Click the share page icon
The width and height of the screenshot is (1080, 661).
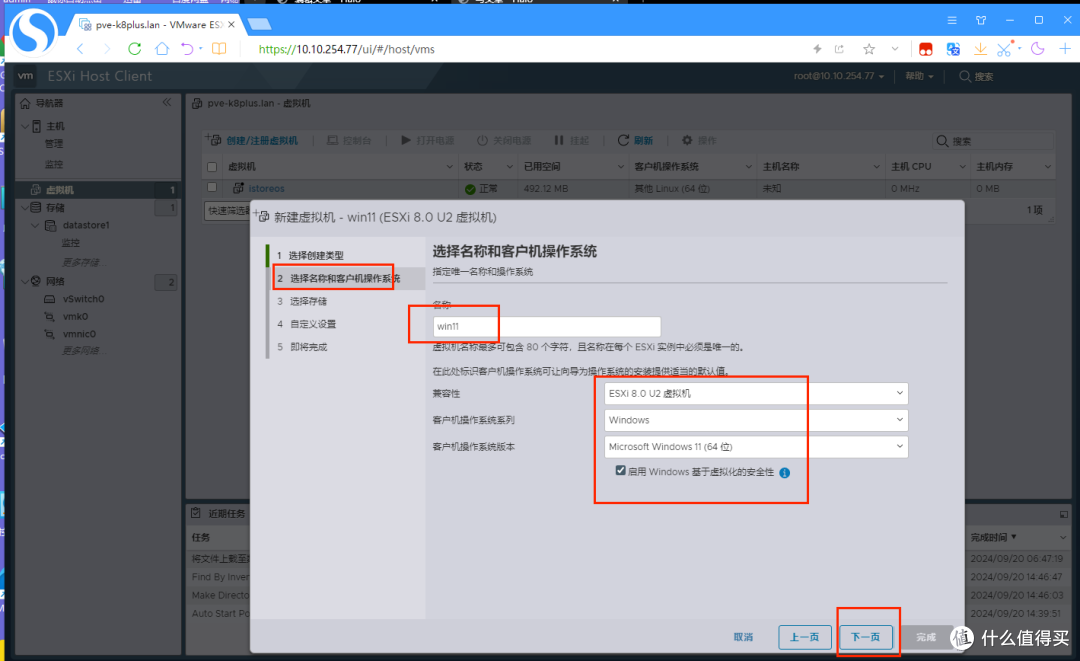pyautogui.click(x=839, y=49)
